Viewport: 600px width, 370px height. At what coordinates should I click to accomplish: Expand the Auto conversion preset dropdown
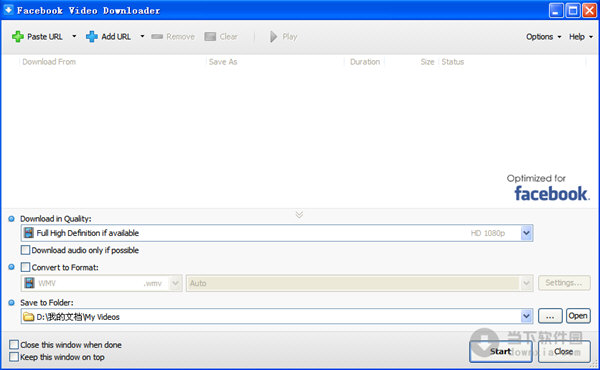click(526, 284)
